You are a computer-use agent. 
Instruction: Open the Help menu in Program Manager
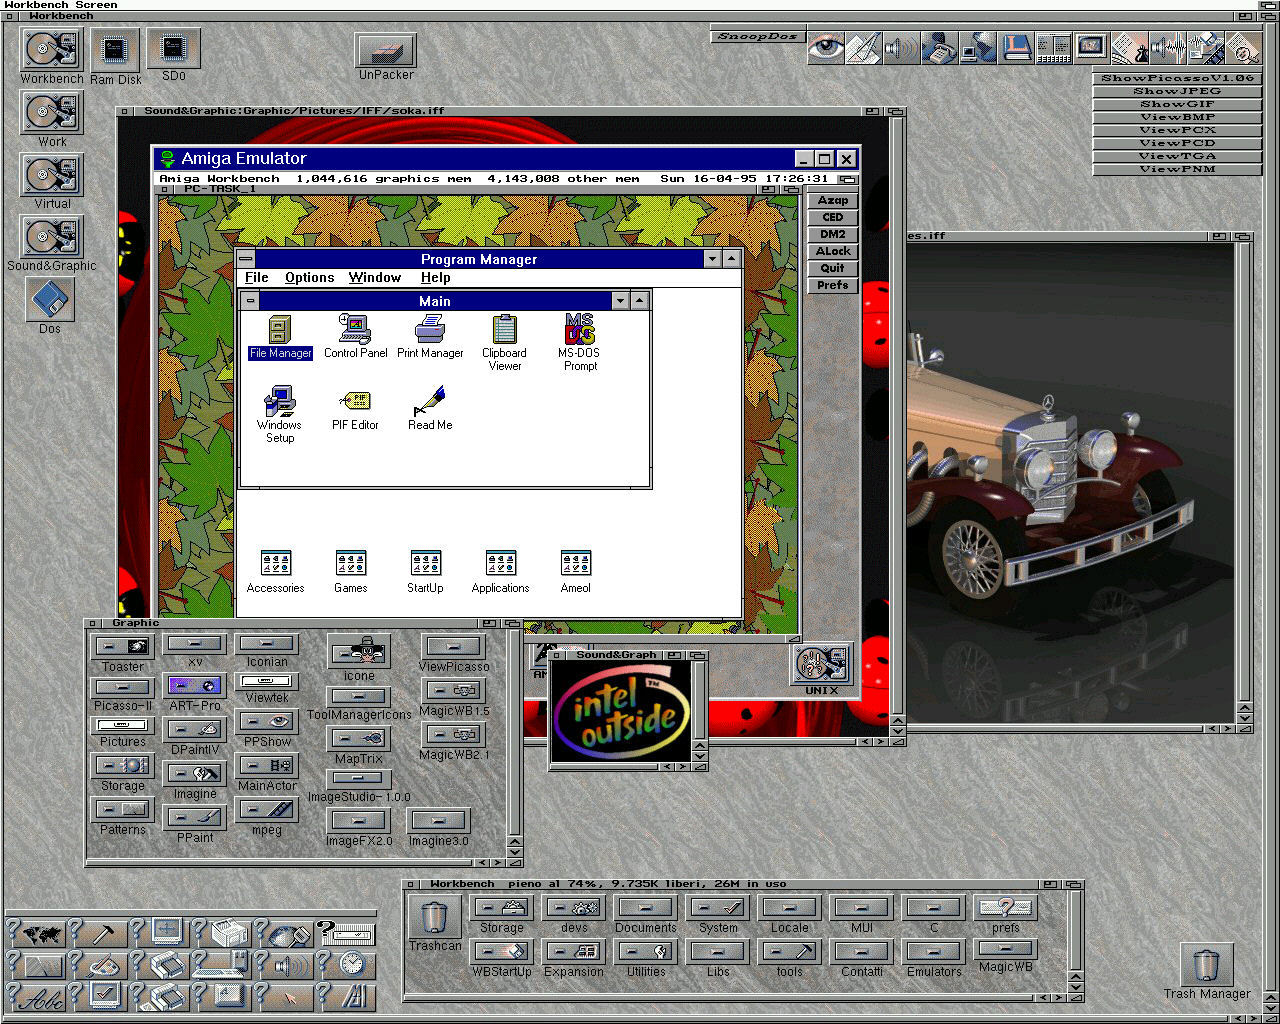click(x=435, y=278)
